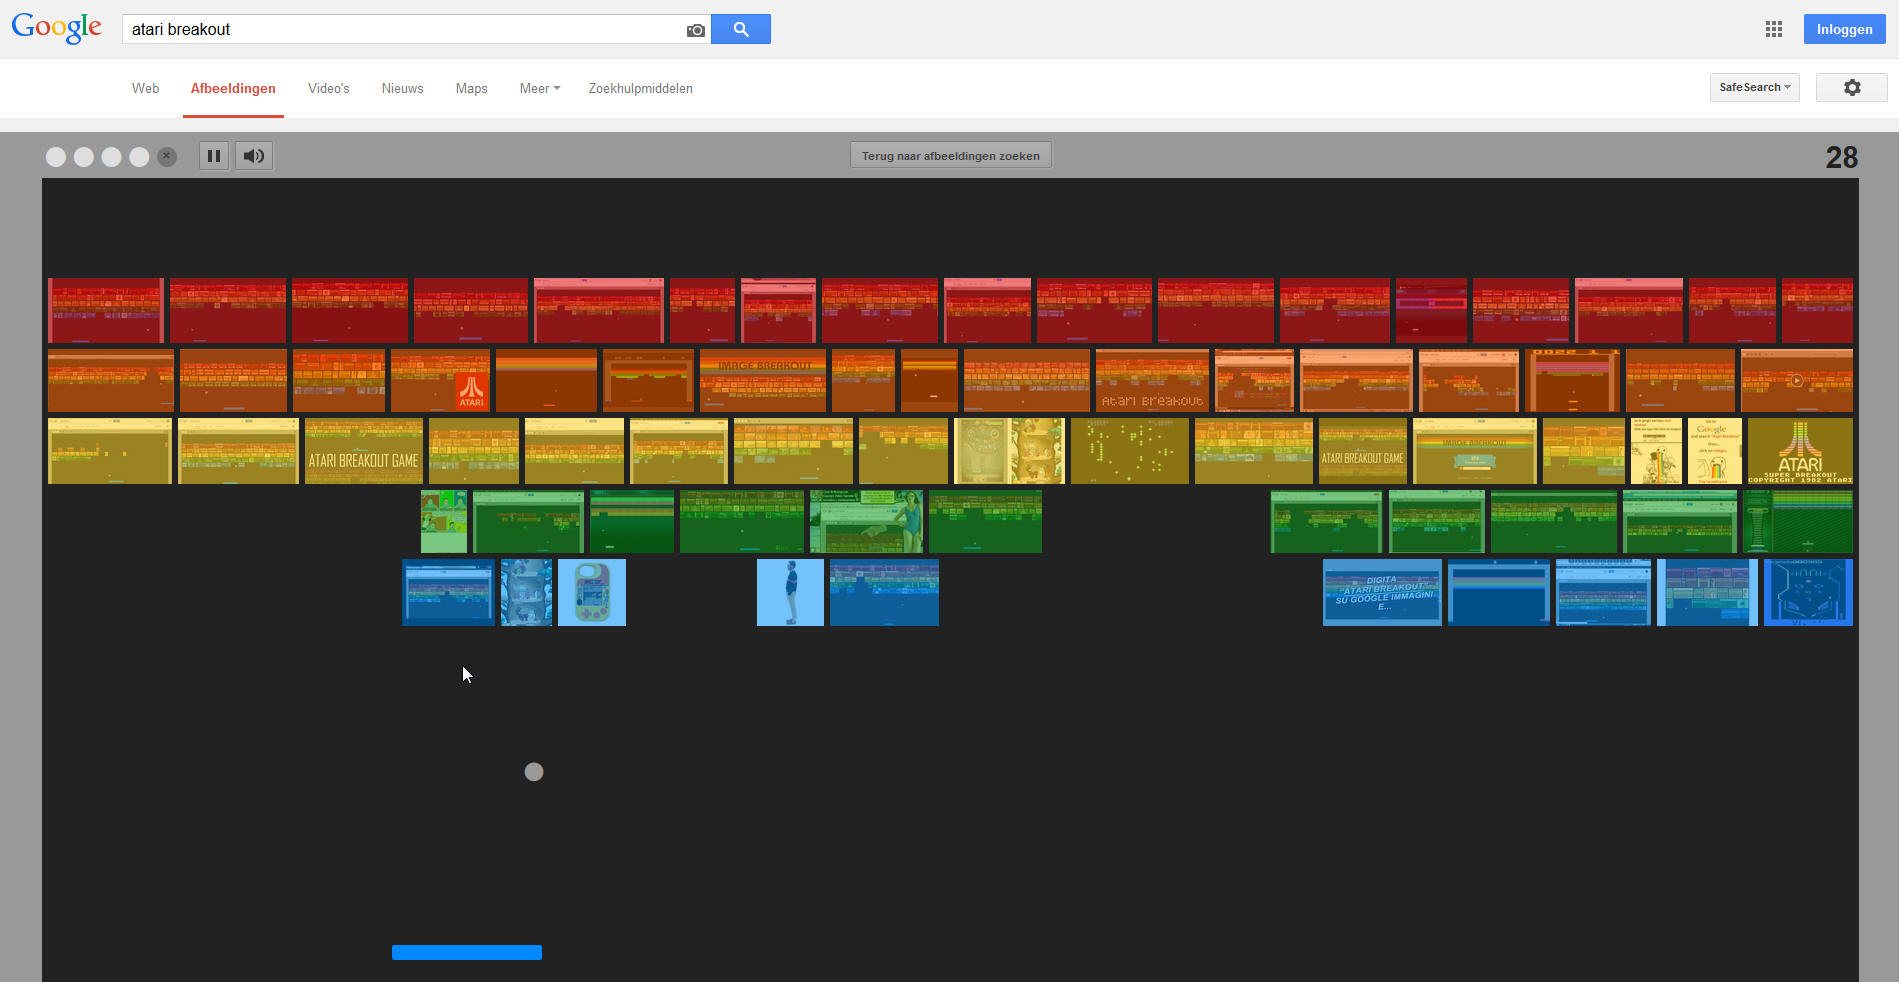
Task: Open the Nieuws section
Action: coord(402,88)
